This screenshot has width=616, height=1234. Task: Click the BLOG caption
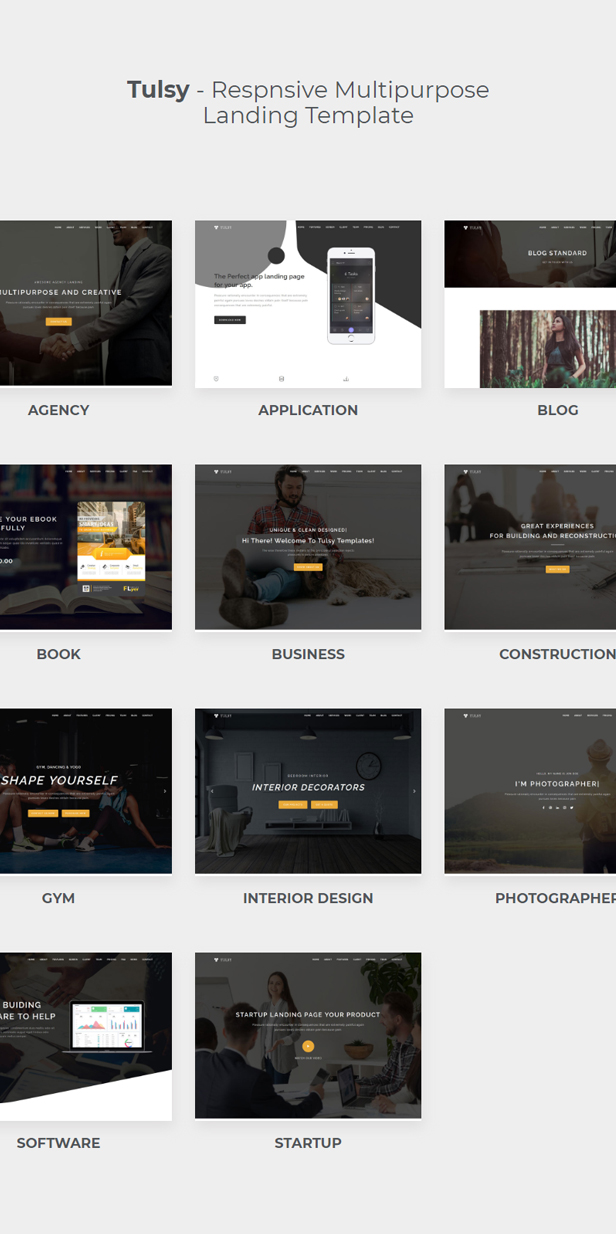[x=558, y=410]
